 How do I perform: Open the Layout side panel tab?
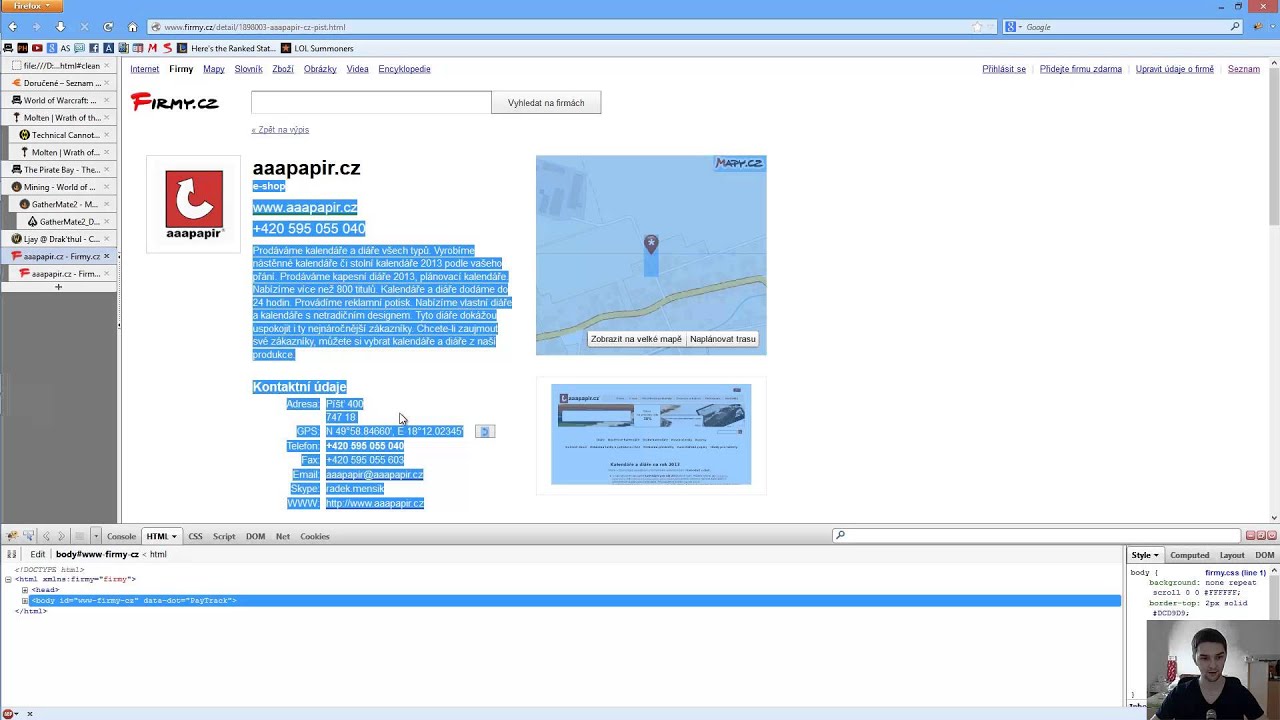coord(1232,555)
